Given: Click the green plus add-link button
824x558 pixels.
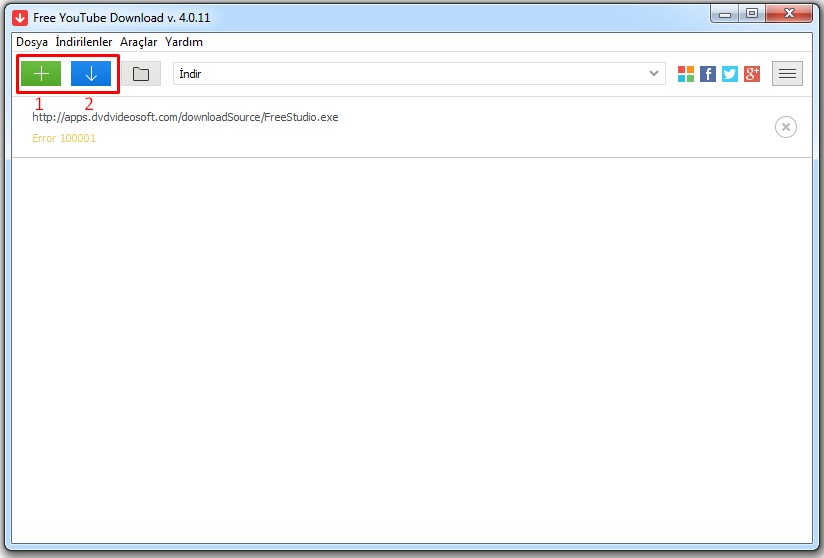Looking at the screenshot, I should [x=41, y=74].
